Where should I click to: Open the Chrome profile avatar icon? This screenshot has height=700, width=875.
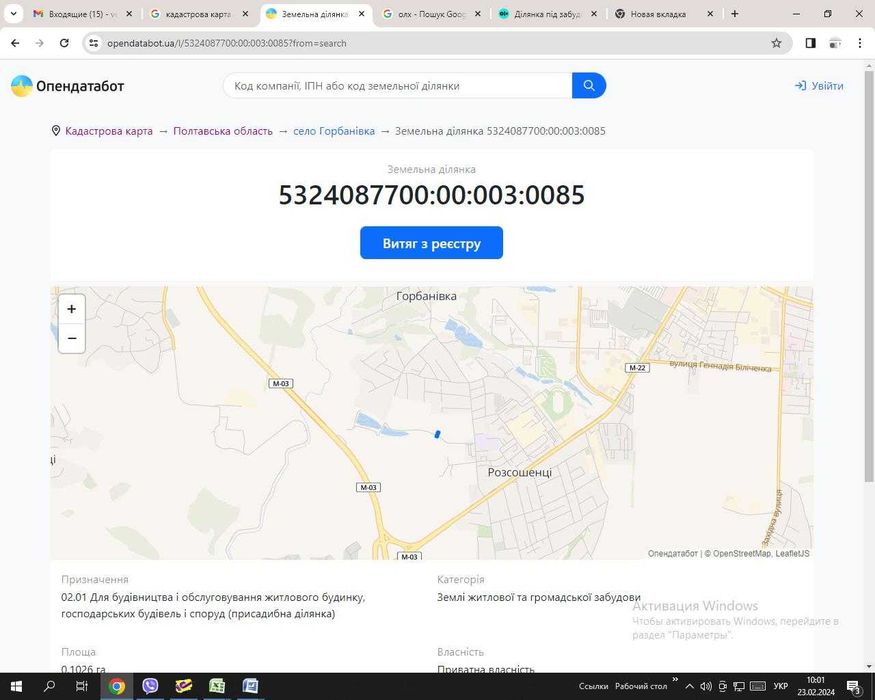coord(835,43)
